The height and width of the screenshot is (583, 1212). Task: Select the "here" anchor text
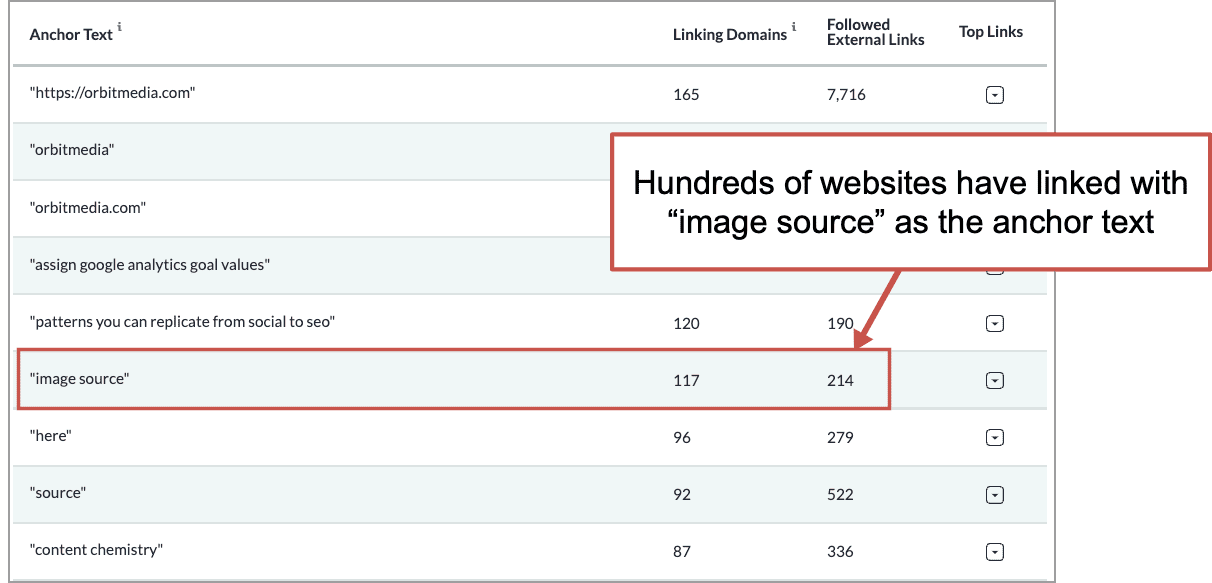click(51, 436)
